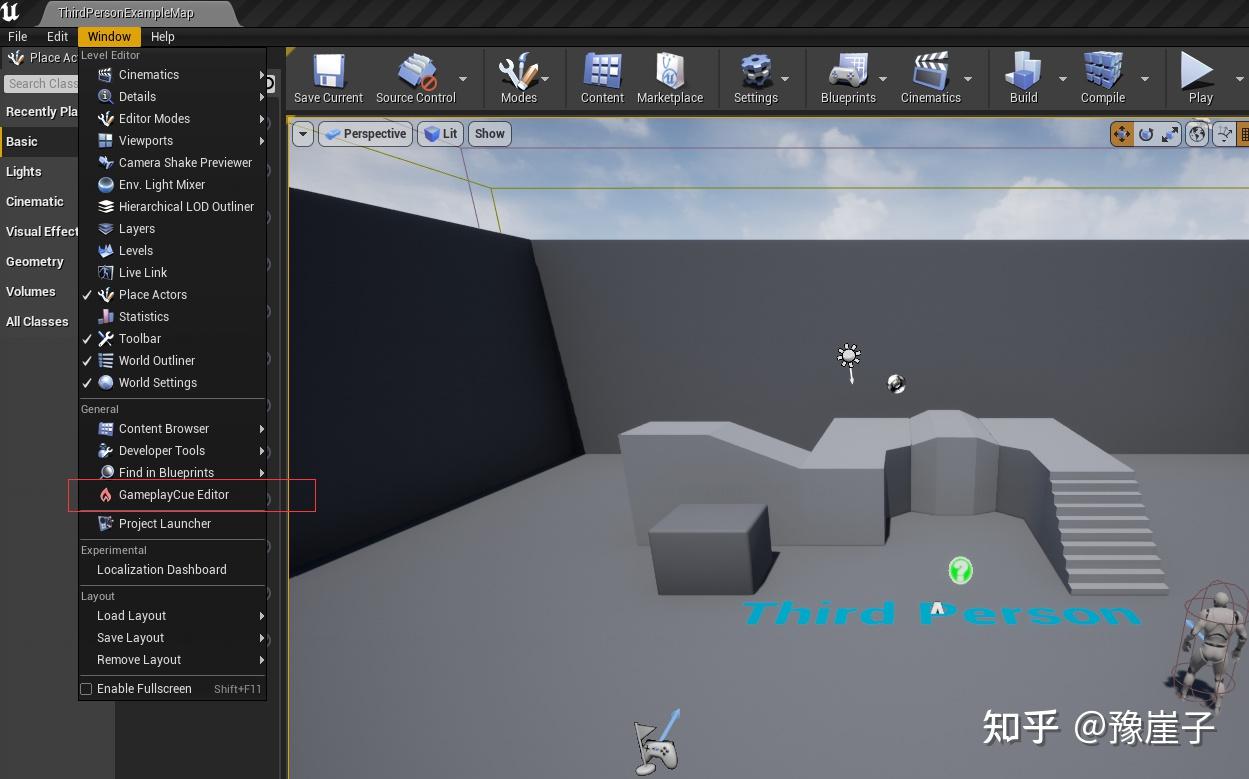Open the Help menu

pyautogui.click(x=162, y=36)
